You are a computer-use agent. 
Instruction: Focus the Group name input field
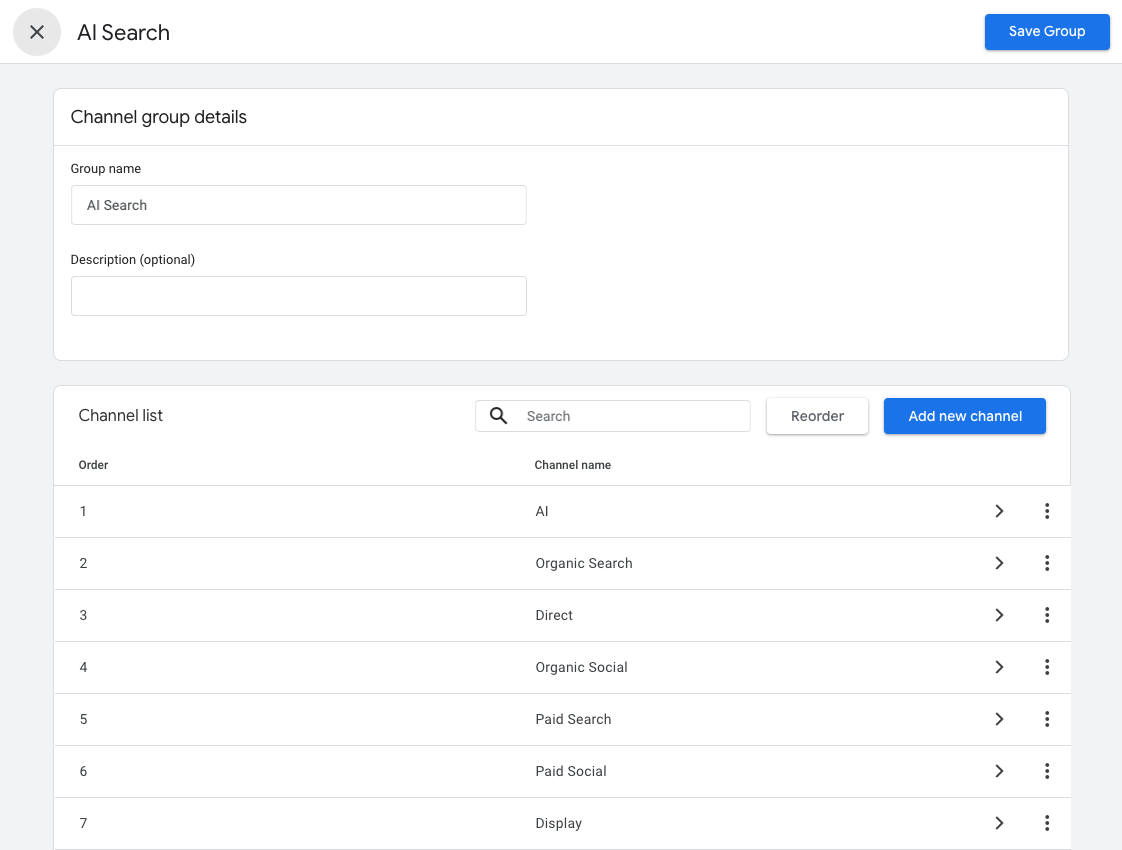coord(298,205)
